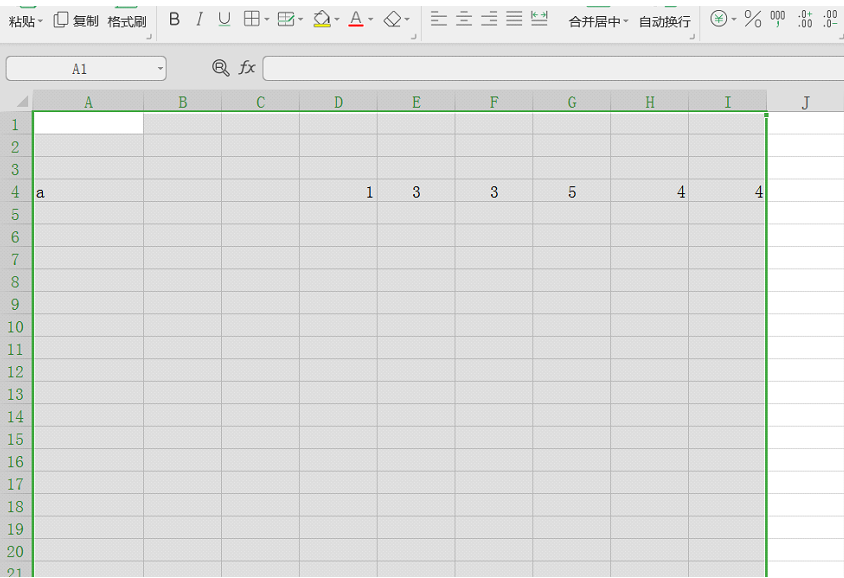The width and height of the screenshot is (844, 578).
Task: Click the draw border table icon
Action: [285, 19]
